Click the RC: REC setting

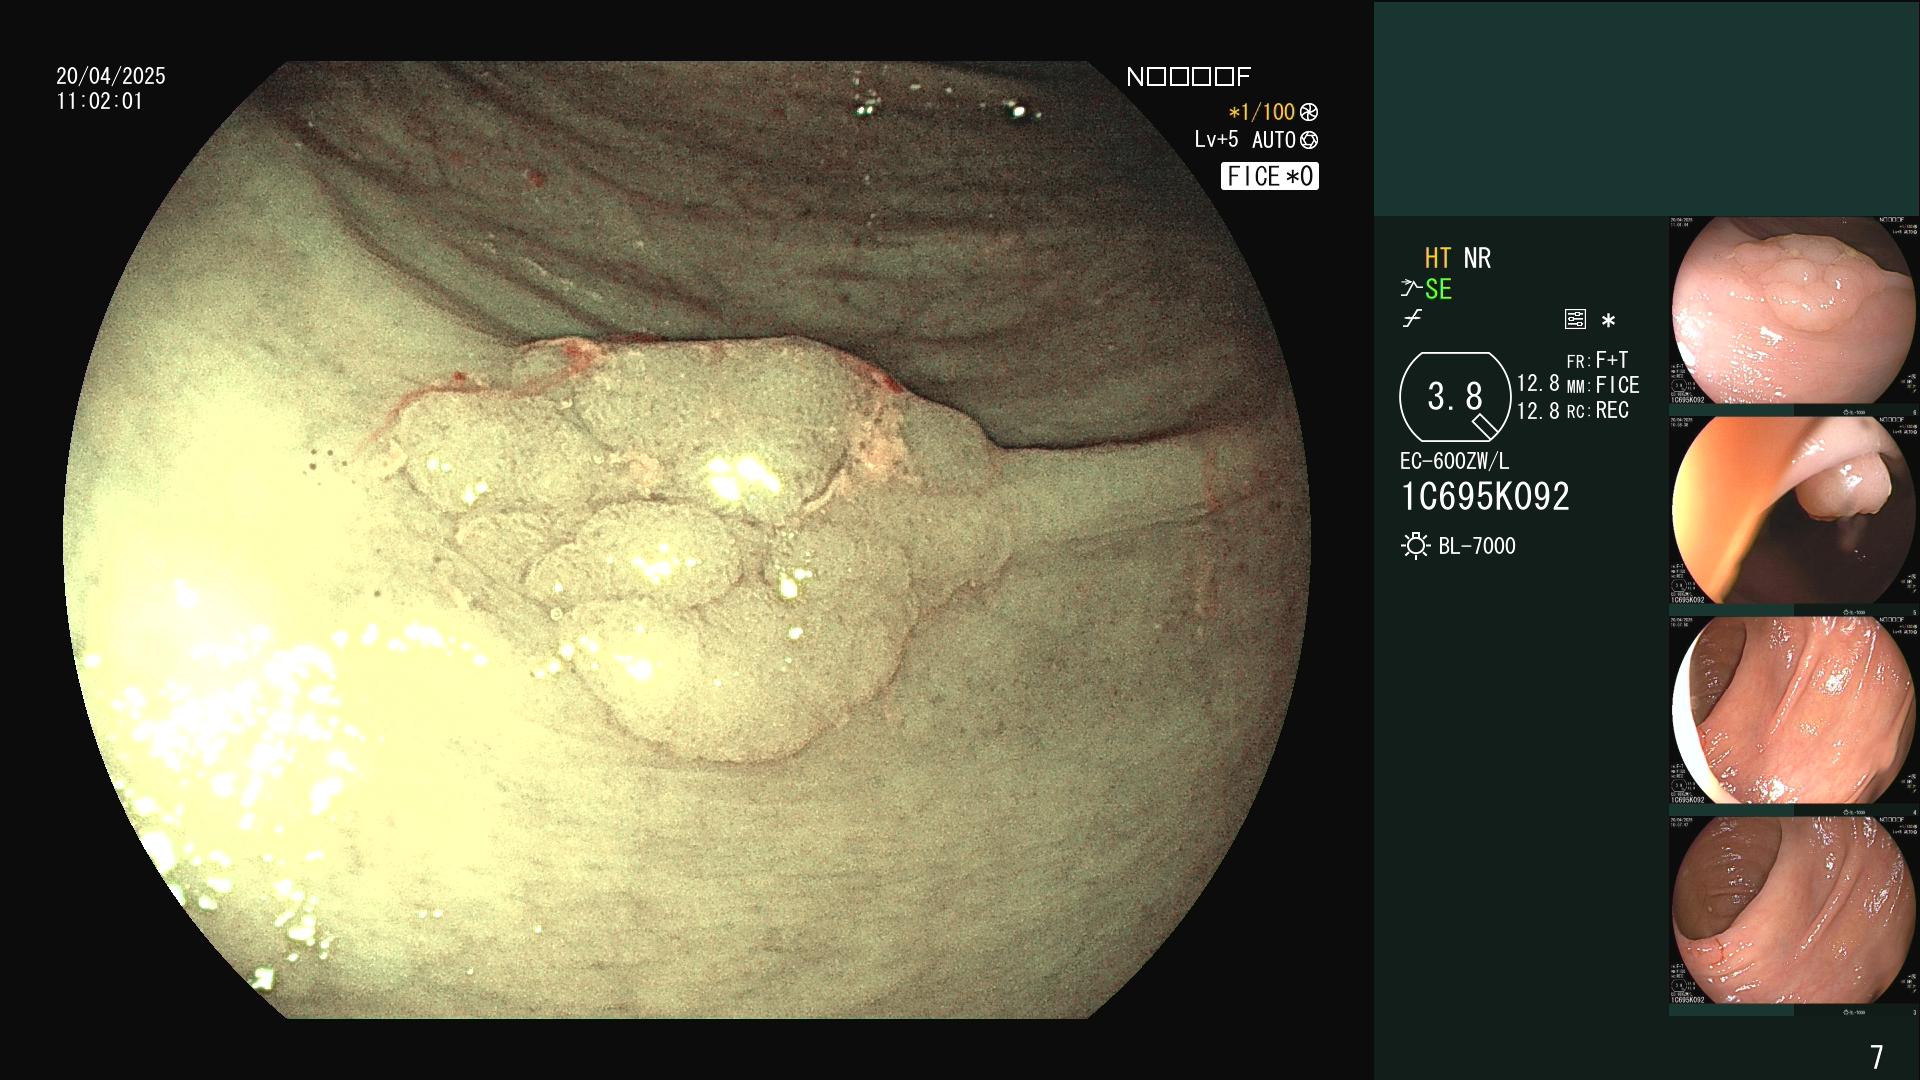coord(1598,410)
